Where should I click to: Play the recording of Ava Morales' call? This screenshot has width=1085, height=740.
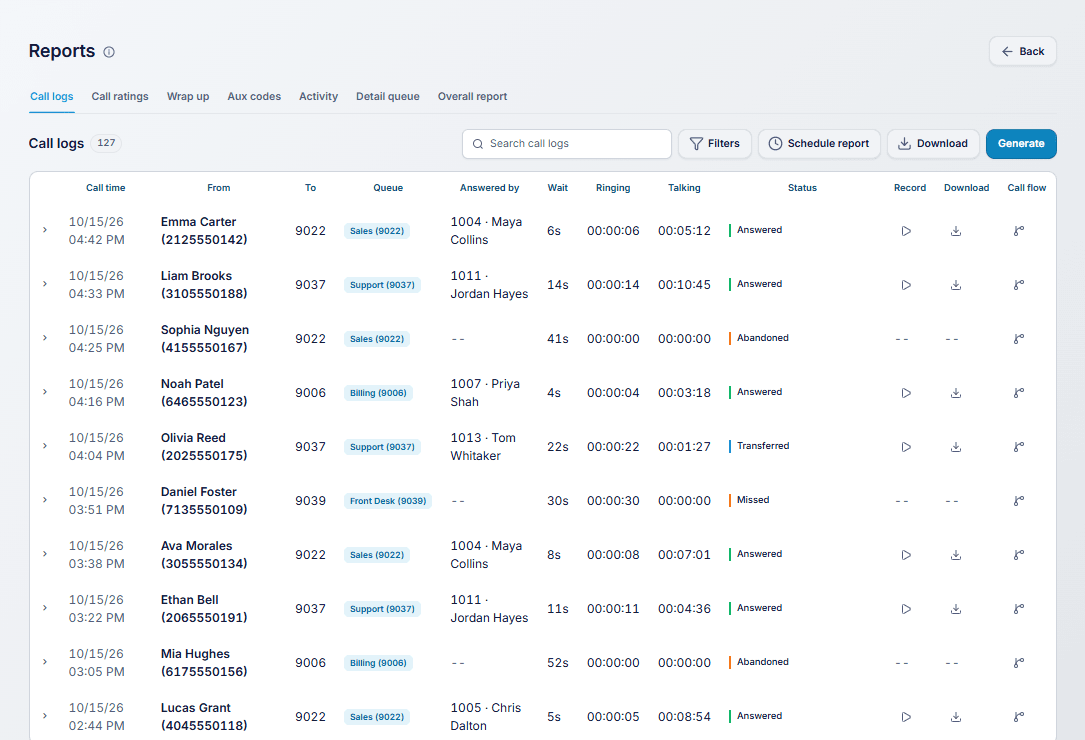coord(906,555)
